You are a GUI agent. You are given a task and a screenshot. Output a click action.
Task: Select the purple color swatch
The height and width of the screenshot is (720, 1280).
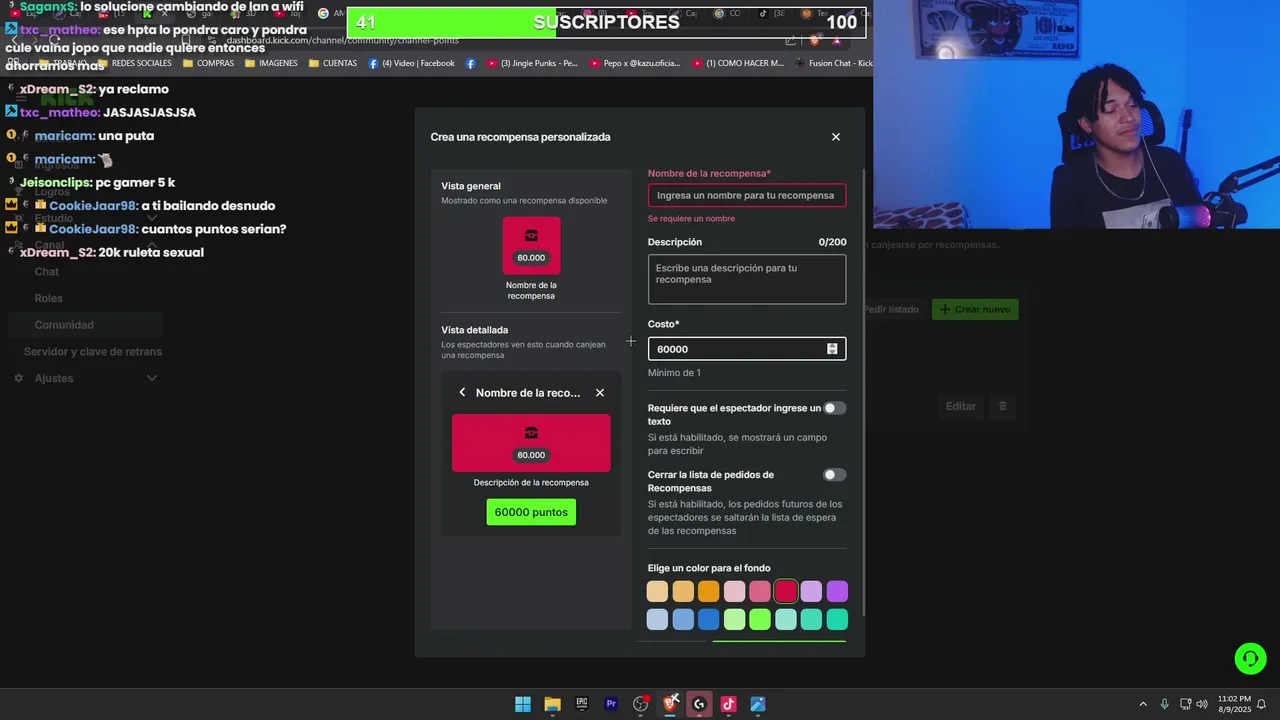[x=837, y=592]
